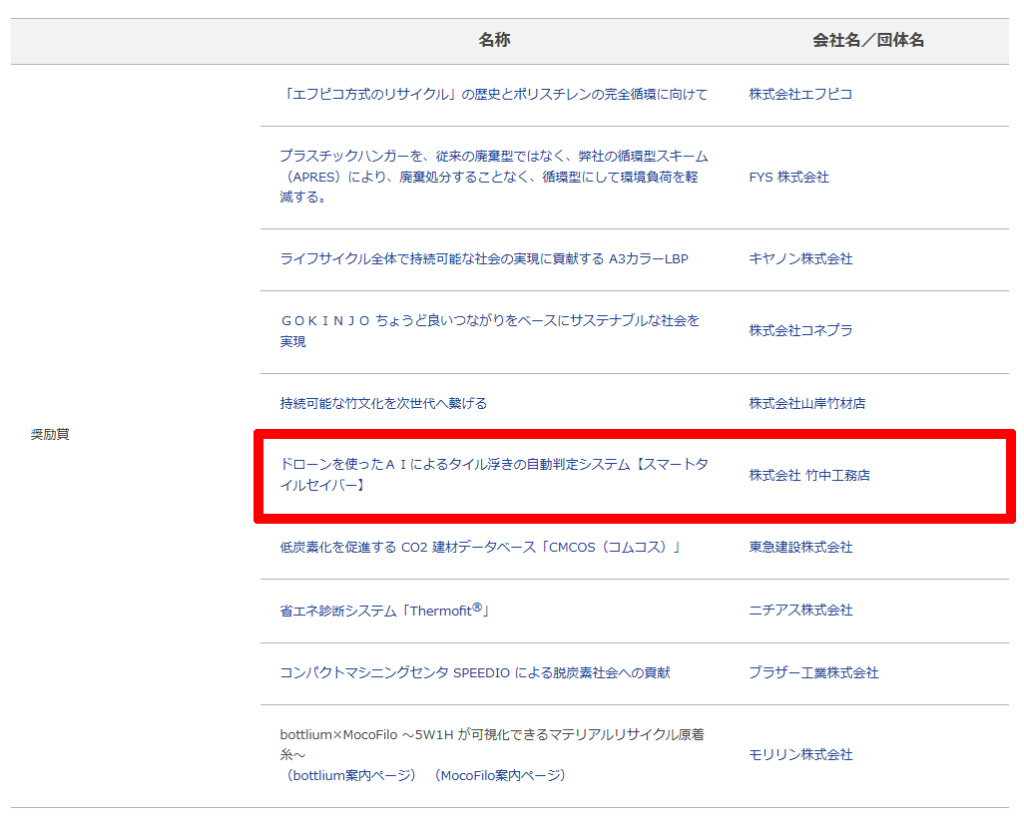Open the スマートタイルセイバー drone AI link
Viewport: 1024px width, 828px height.
point(494,475)
